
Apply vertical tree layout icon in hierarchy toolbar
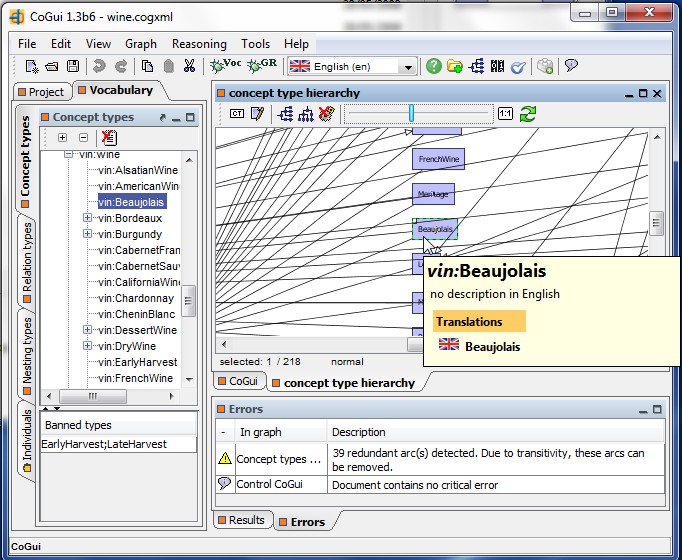[x=306, y=114]
